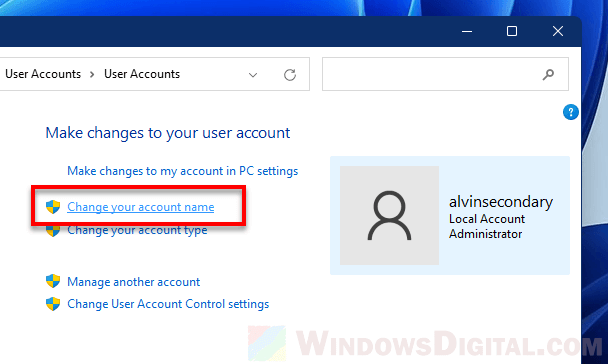Select Change your account type link
Viewport: 608px width, 364px height.
[x=137, y=230]
